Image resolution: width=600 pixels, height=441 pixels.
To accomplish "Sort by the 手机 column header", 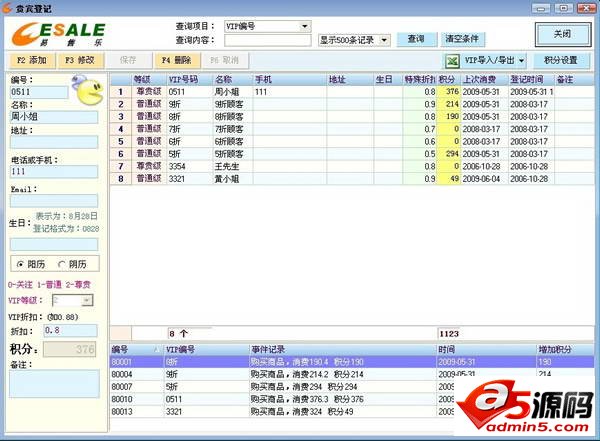I will [290, 80].
